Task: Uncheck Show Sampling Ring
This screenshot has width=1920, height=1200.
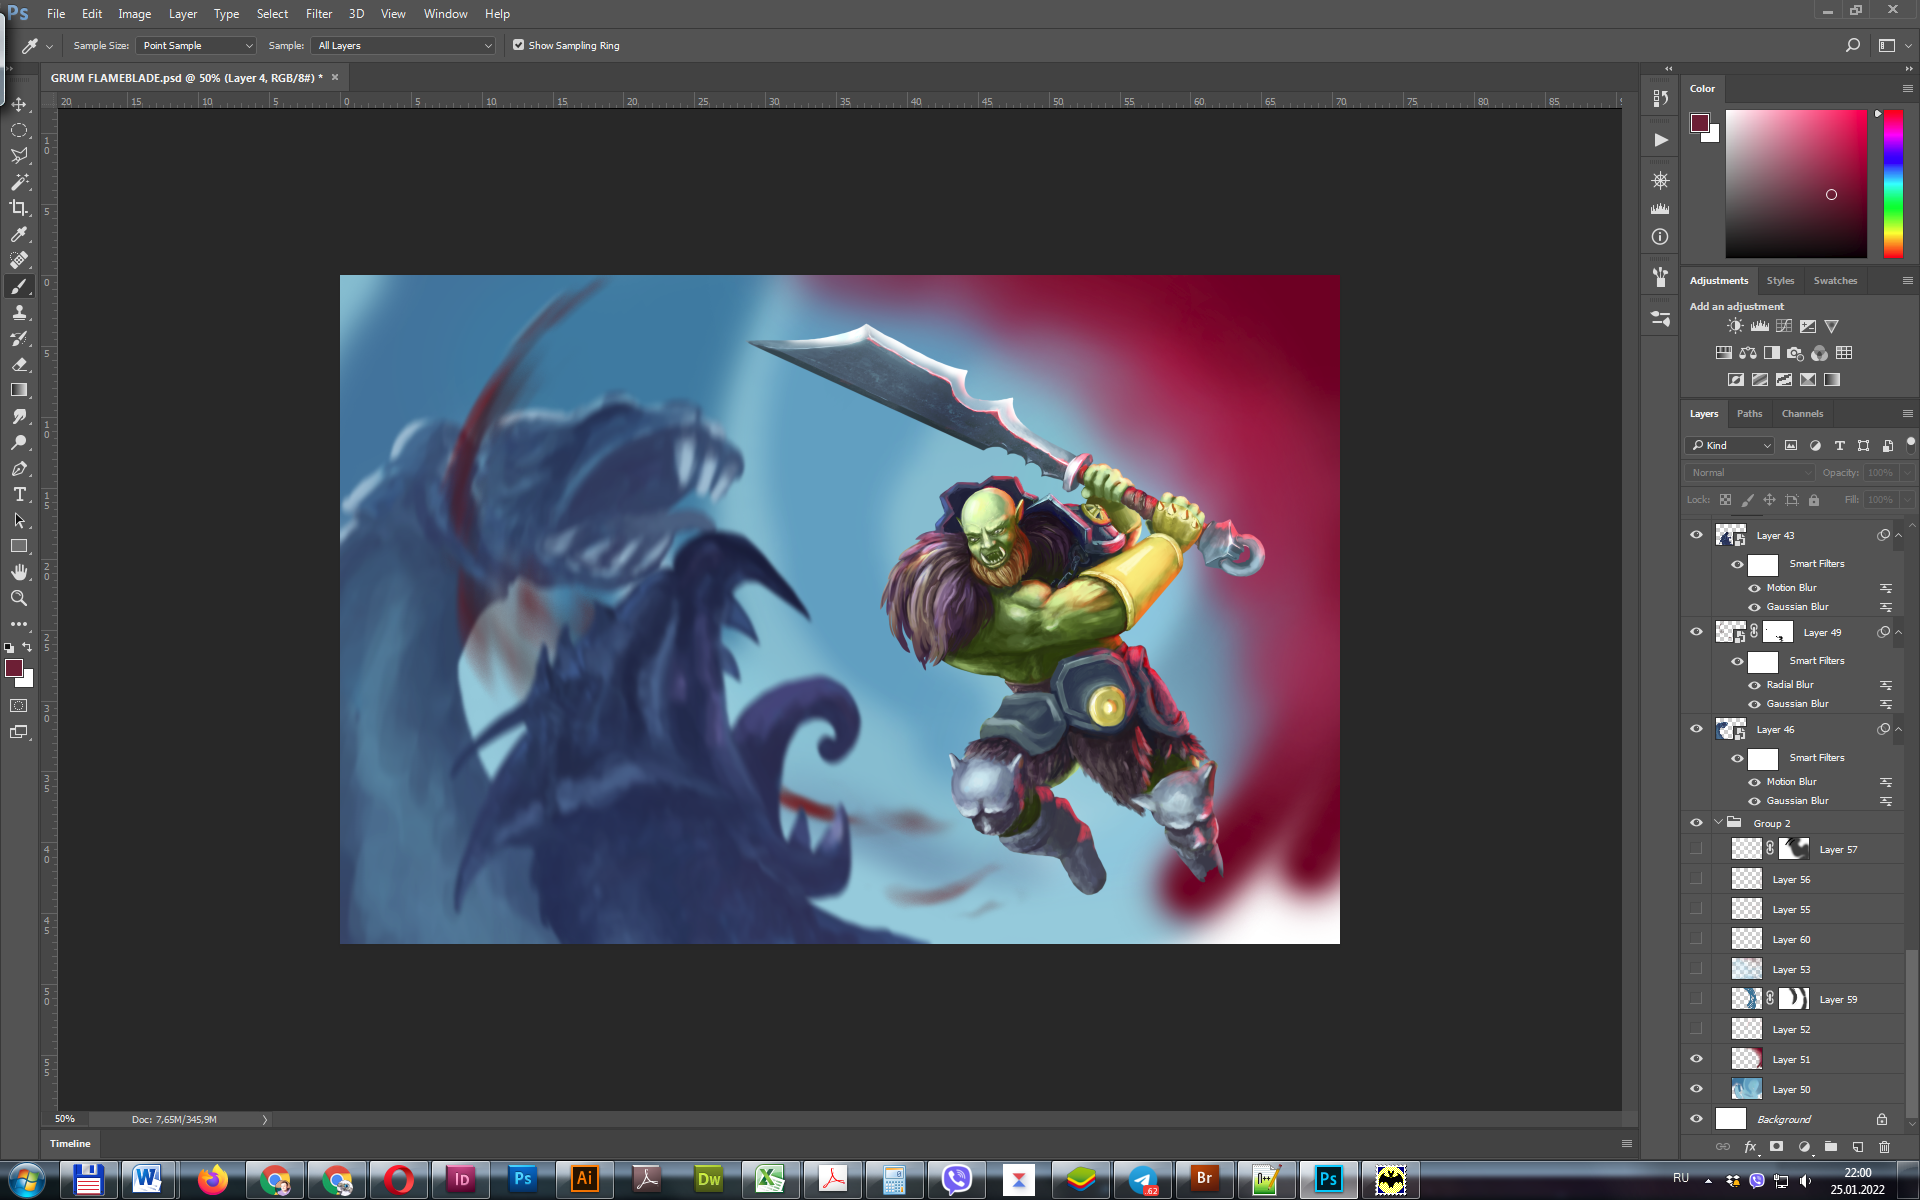Action: pyautogui.click(x=518, y=45)
